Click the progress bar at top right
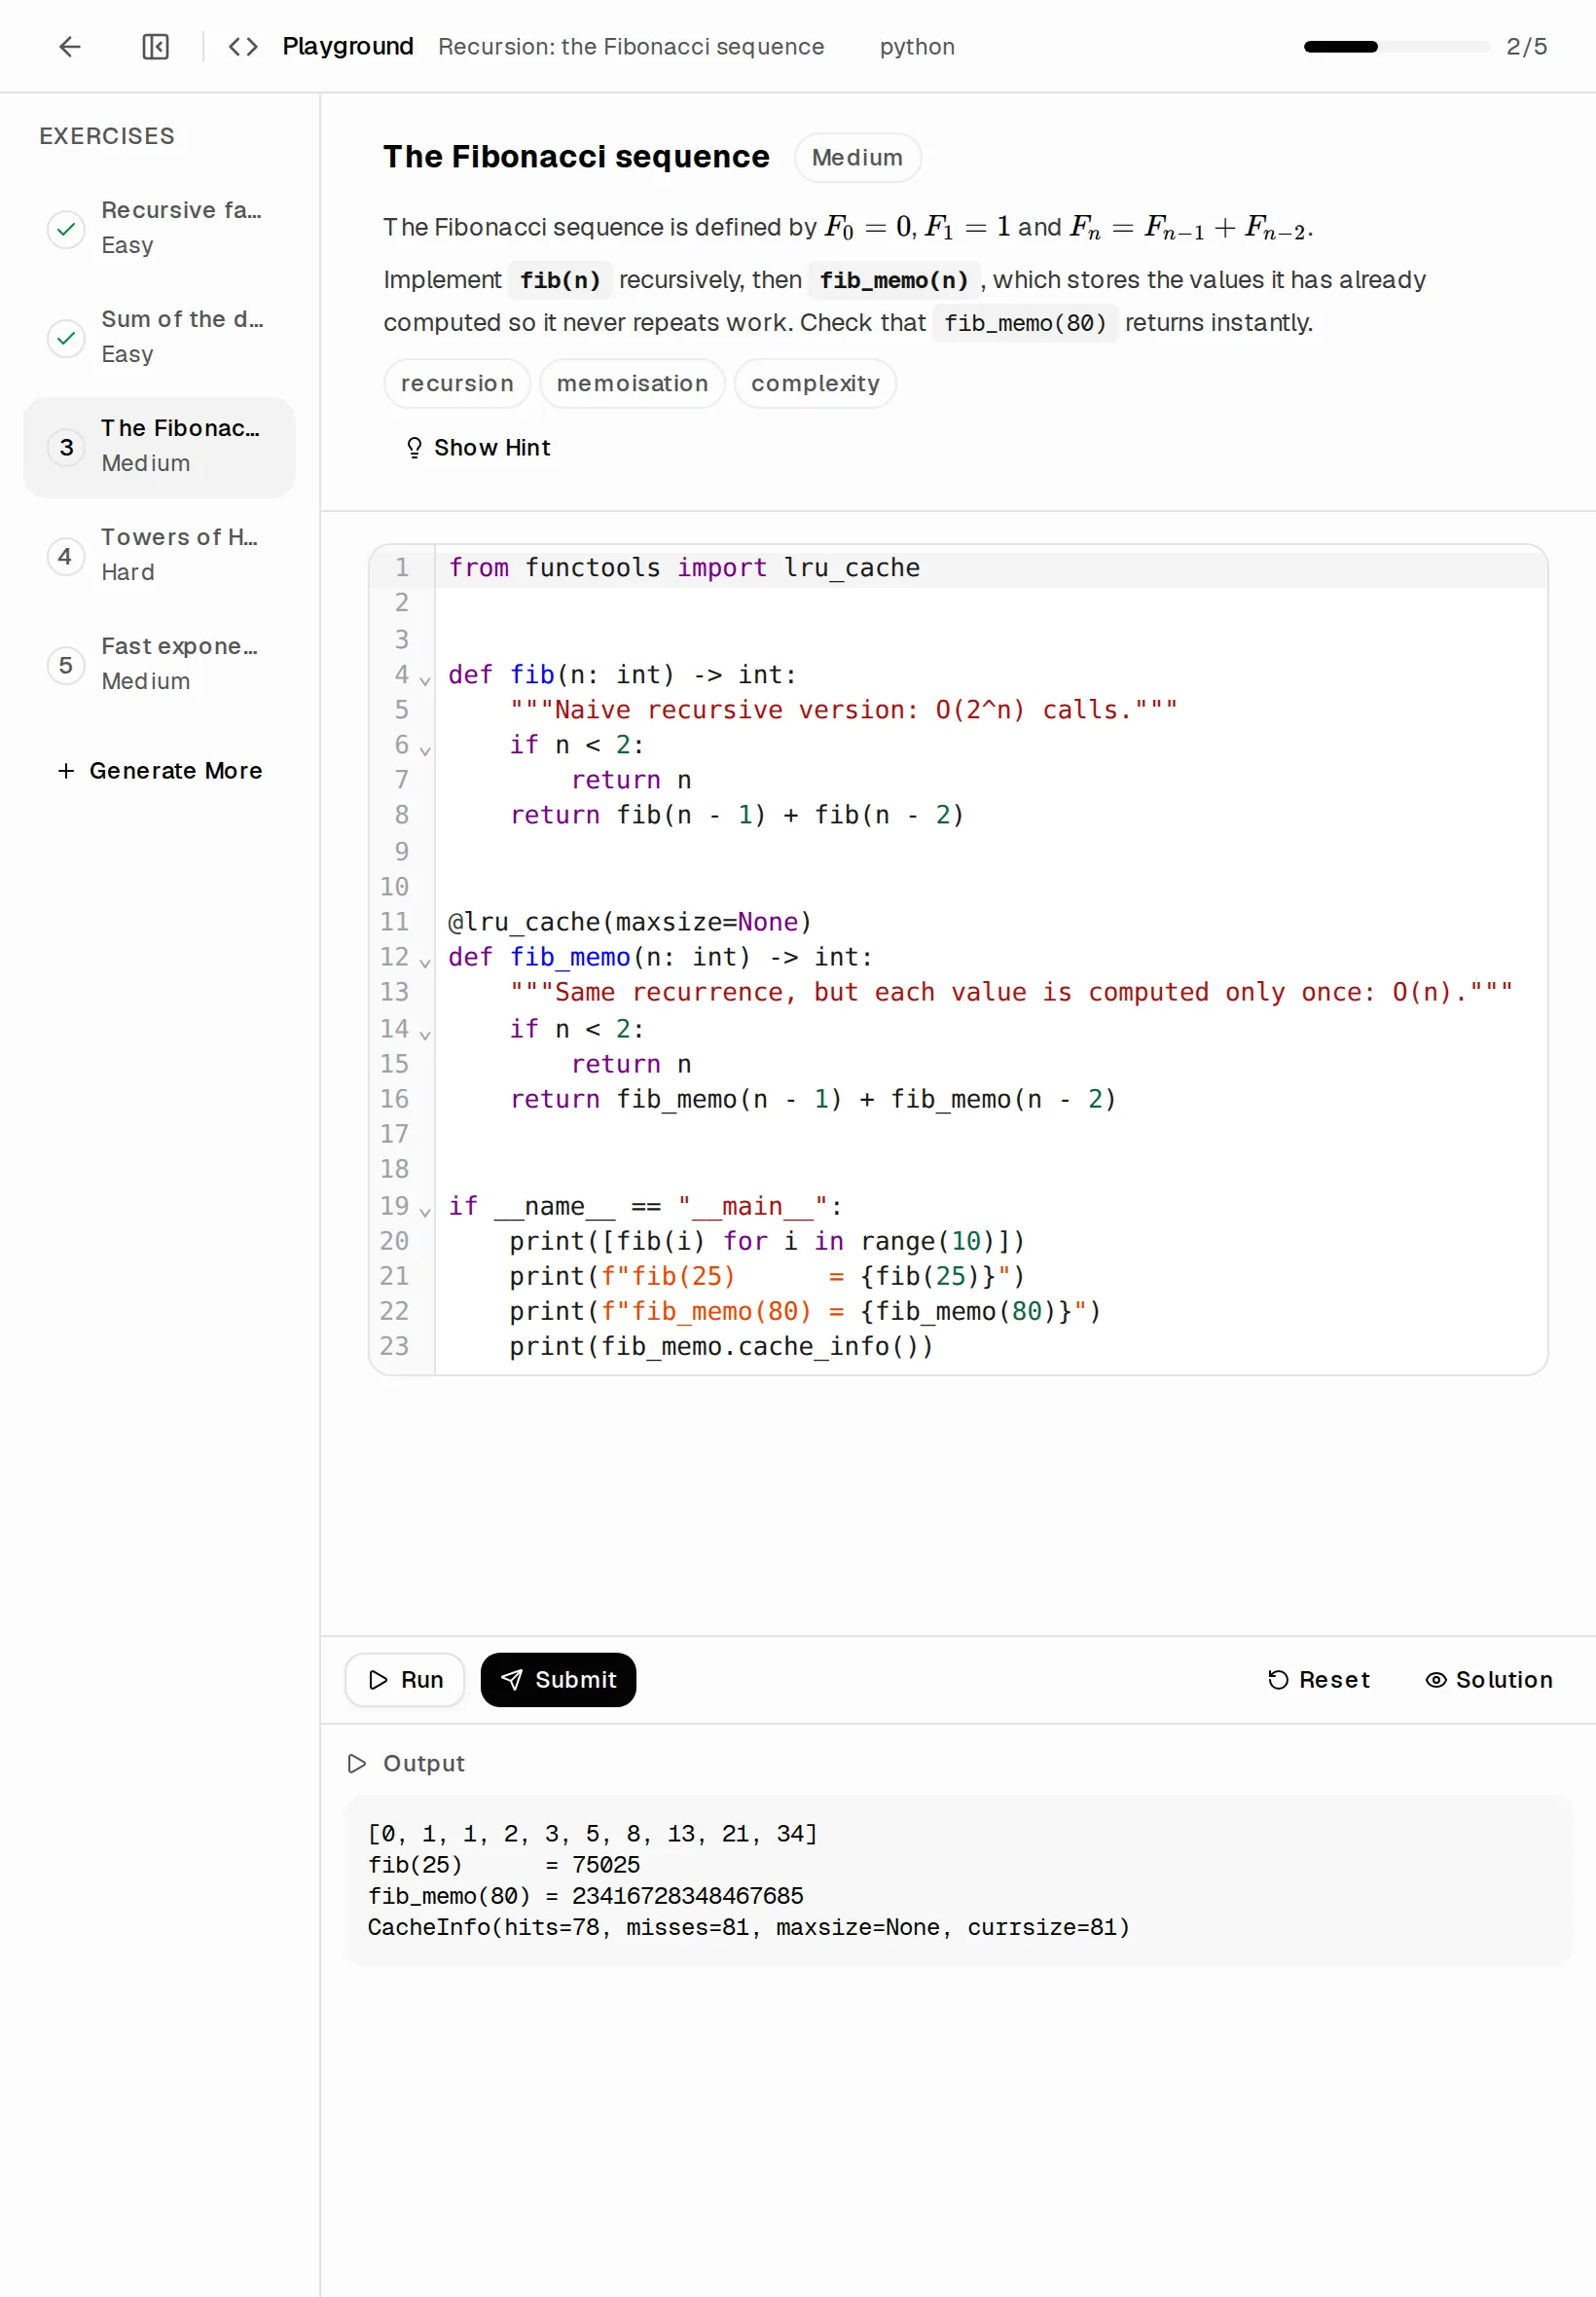This screenshot has width=1596, height=2297. coord(1396,46)
